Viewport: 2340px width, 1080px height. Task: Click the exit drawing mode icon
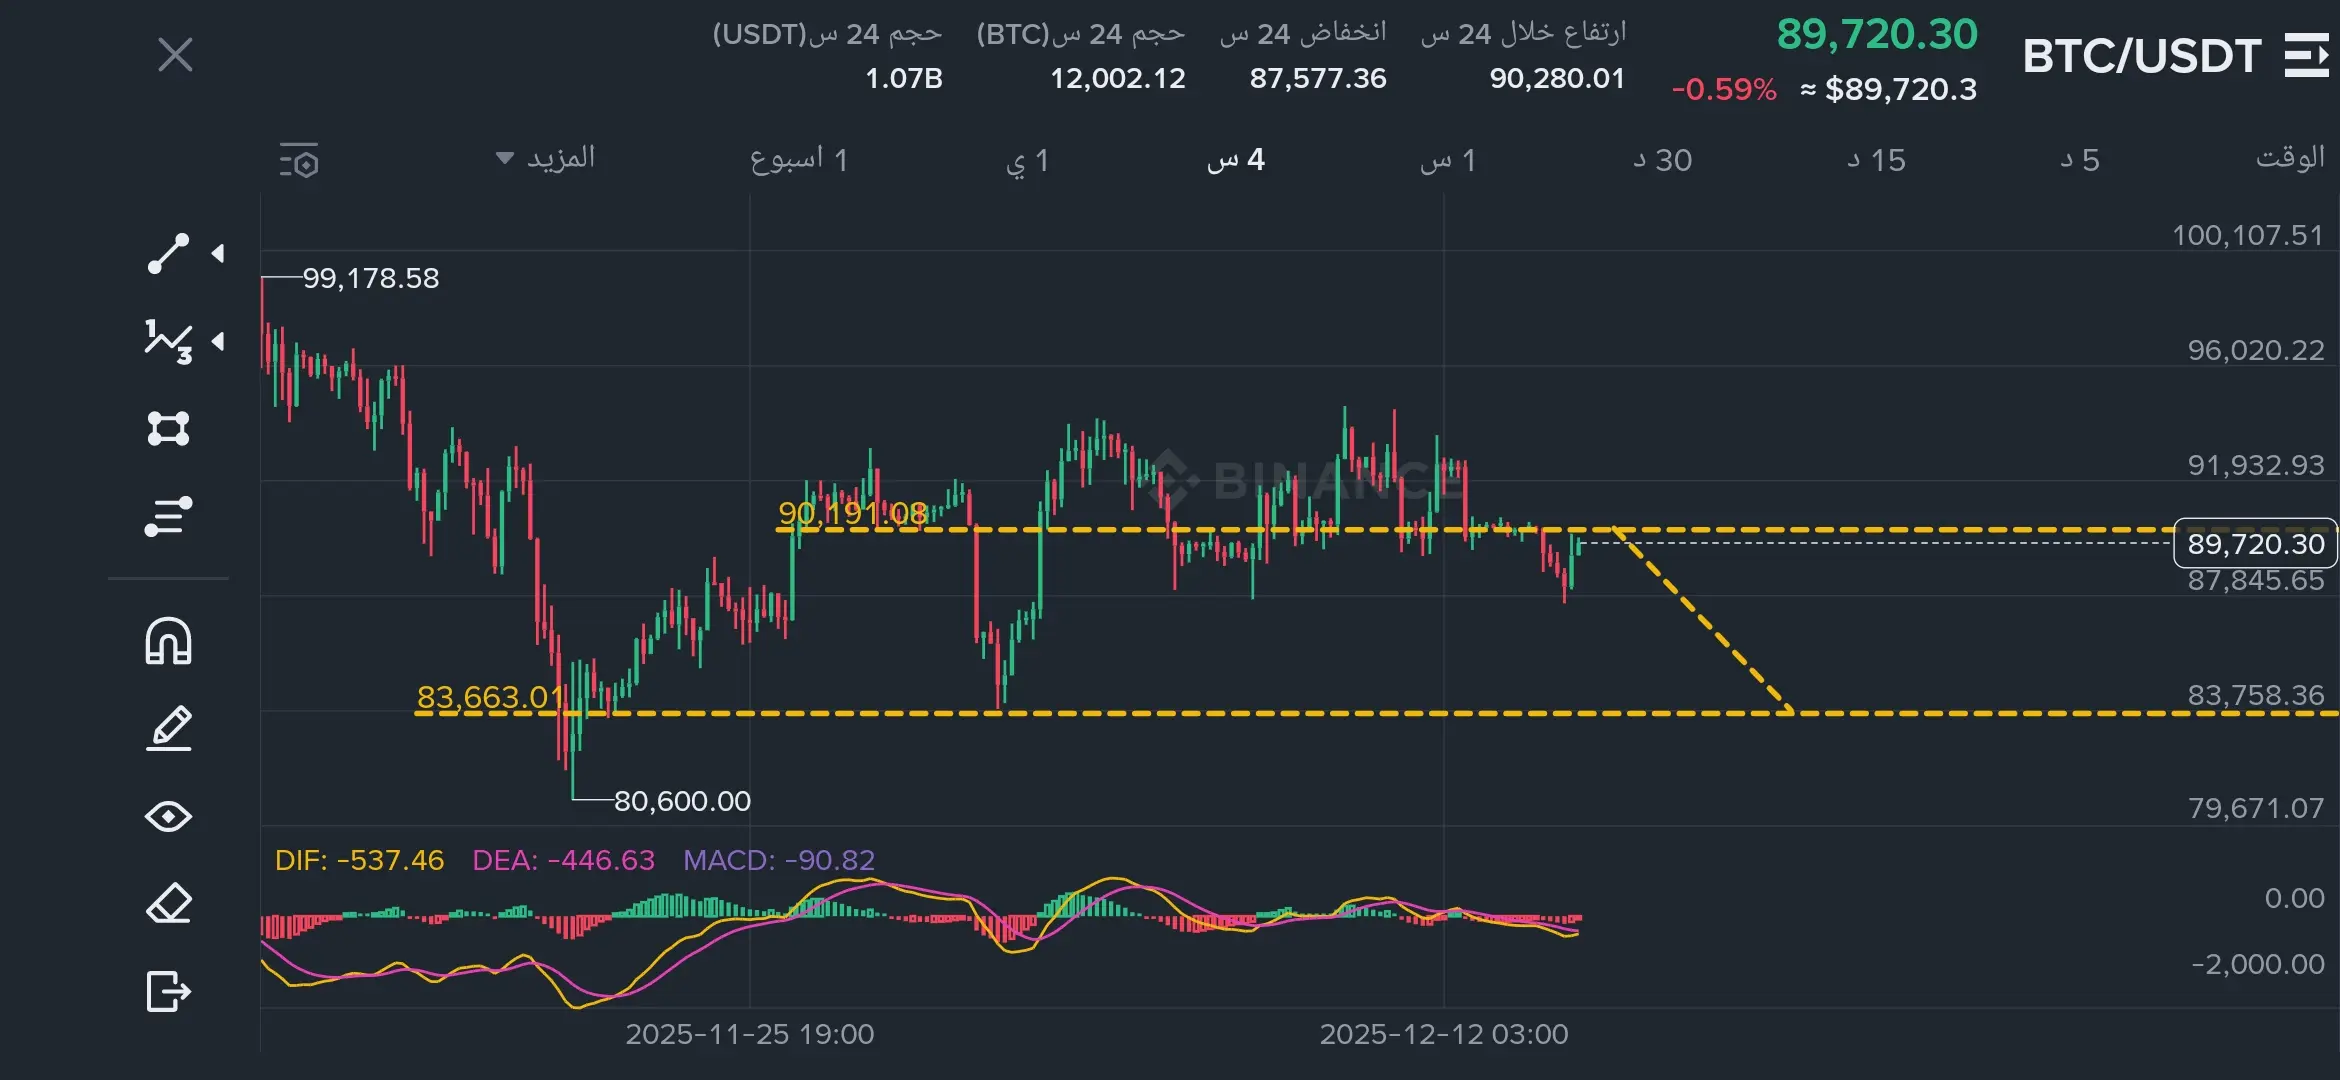[x=168, y=991]
